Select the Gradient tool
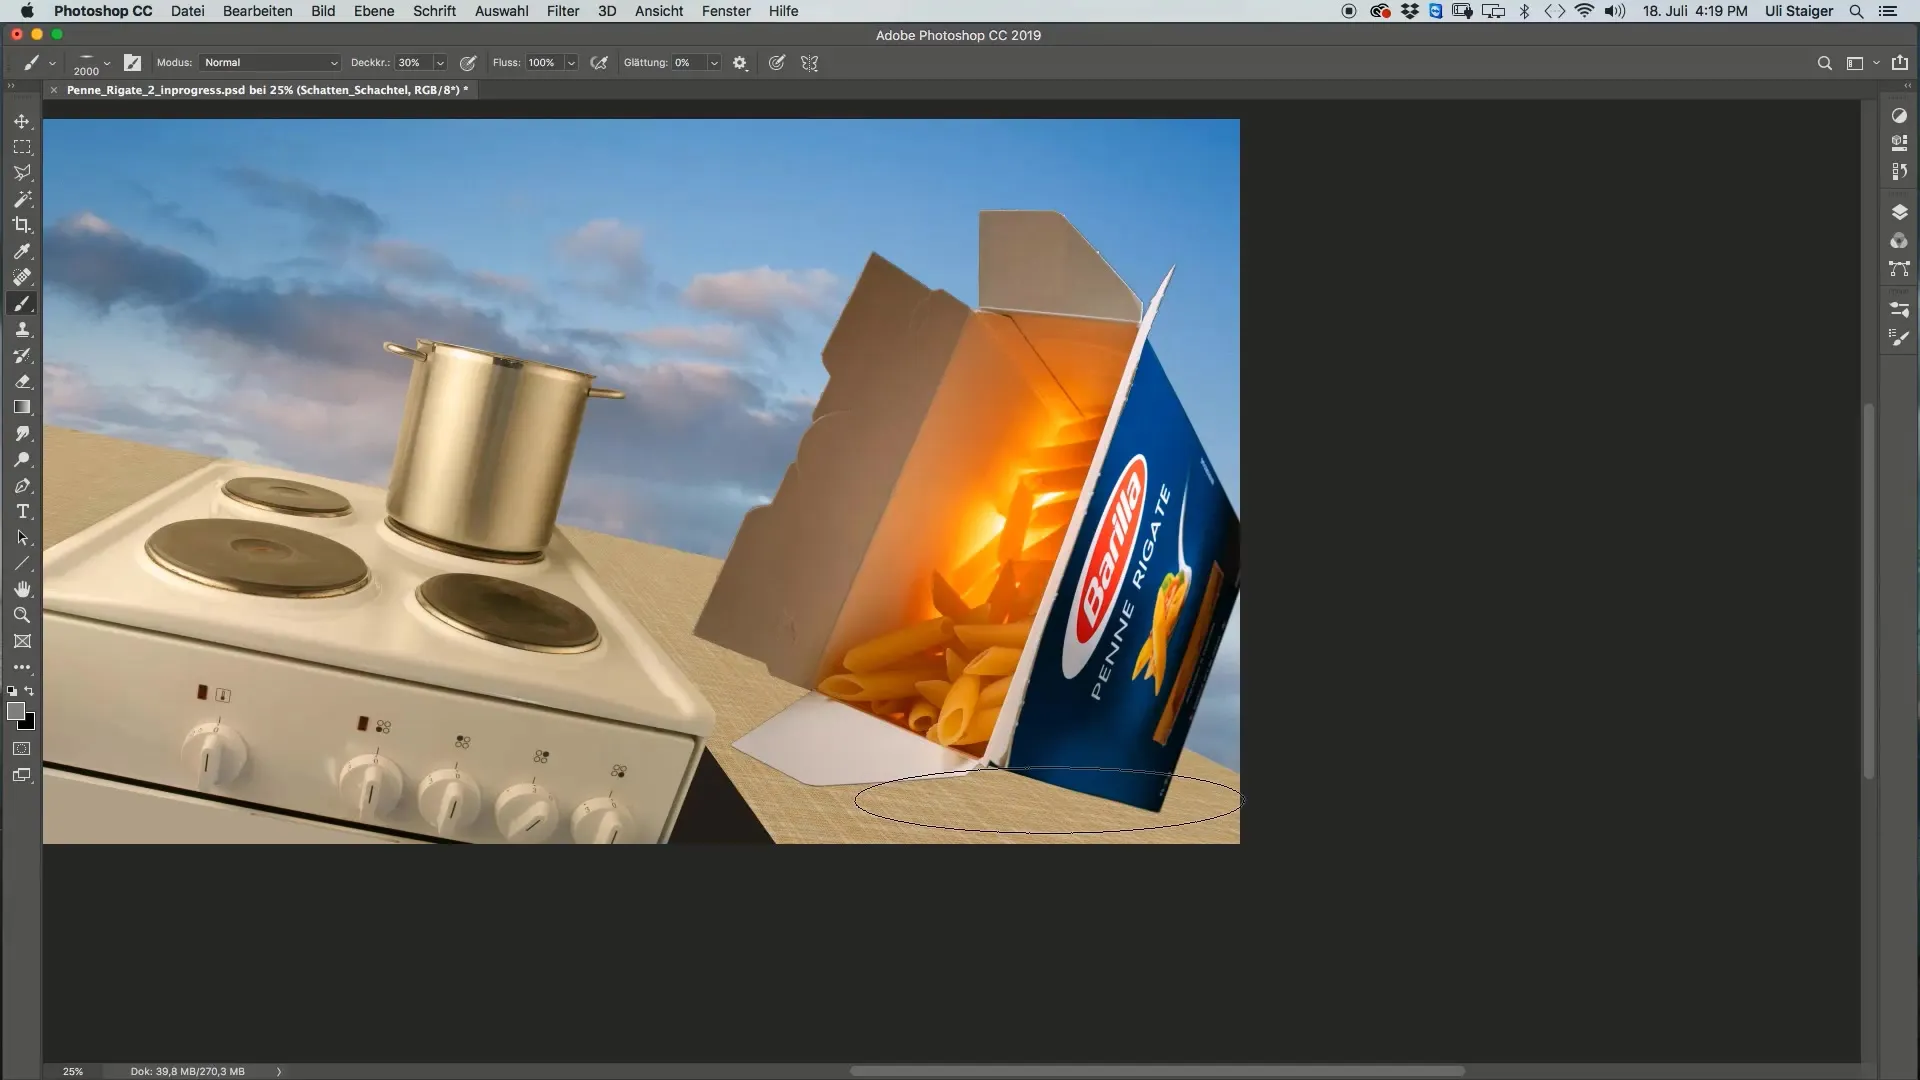The image size is (1920, 1080). (x=22, y=407)
